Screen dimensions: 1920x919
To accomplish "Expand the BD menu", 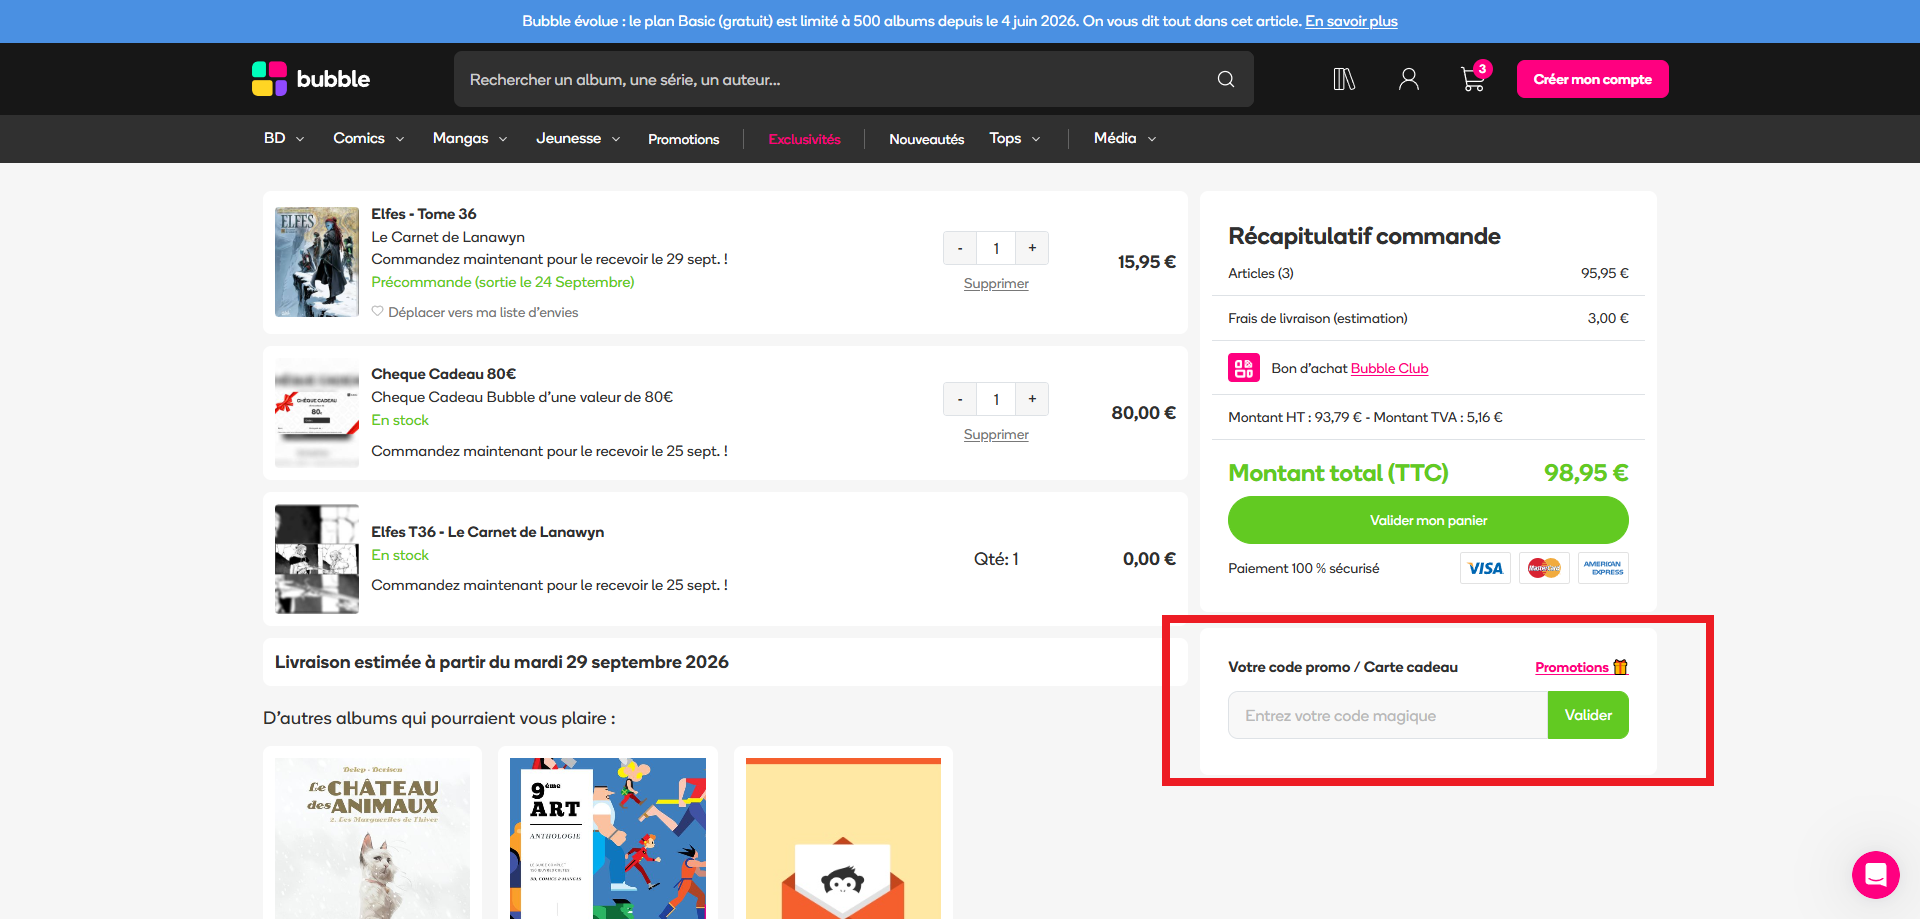I will (284, 138).
